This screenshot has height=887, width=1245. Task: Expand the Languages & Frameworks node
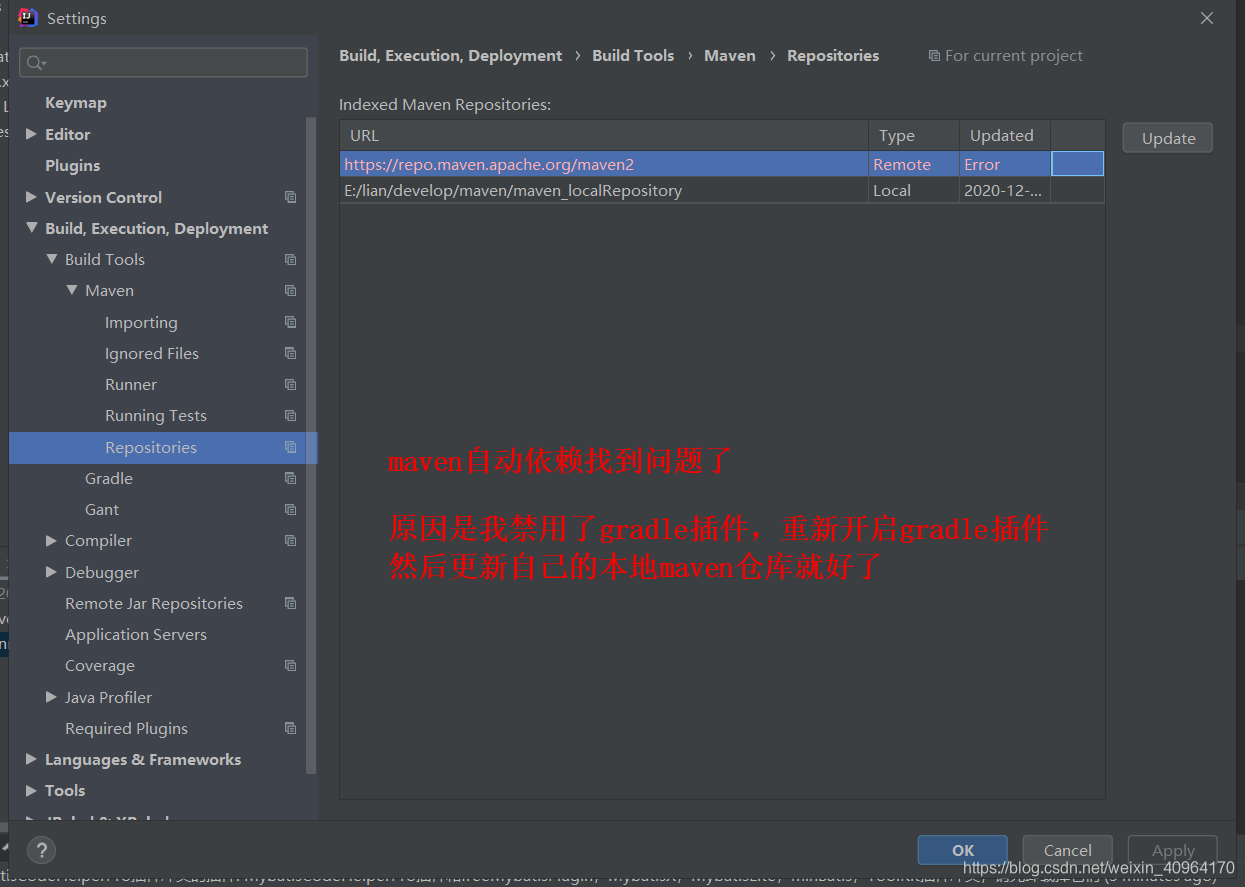31,759
